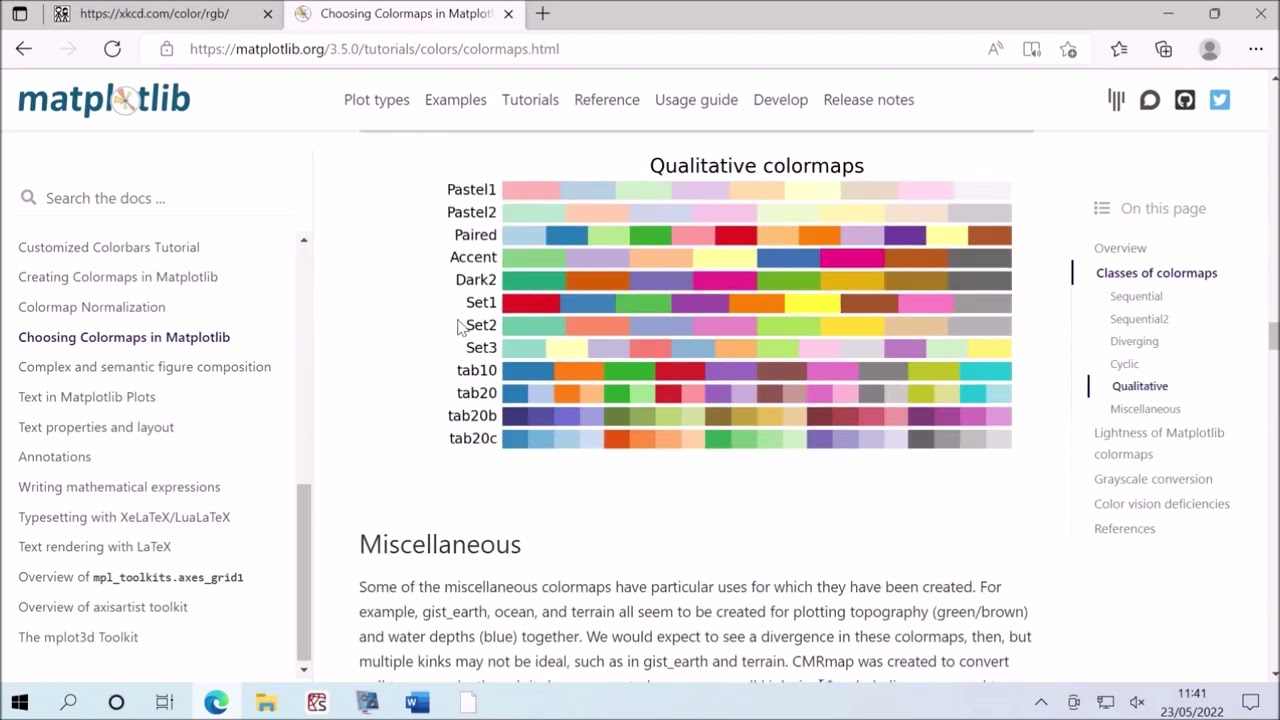The height and width of the screenshot is (720, 1280).
Task: Open Complex and semantic figure composition
Action: point(144,367)
